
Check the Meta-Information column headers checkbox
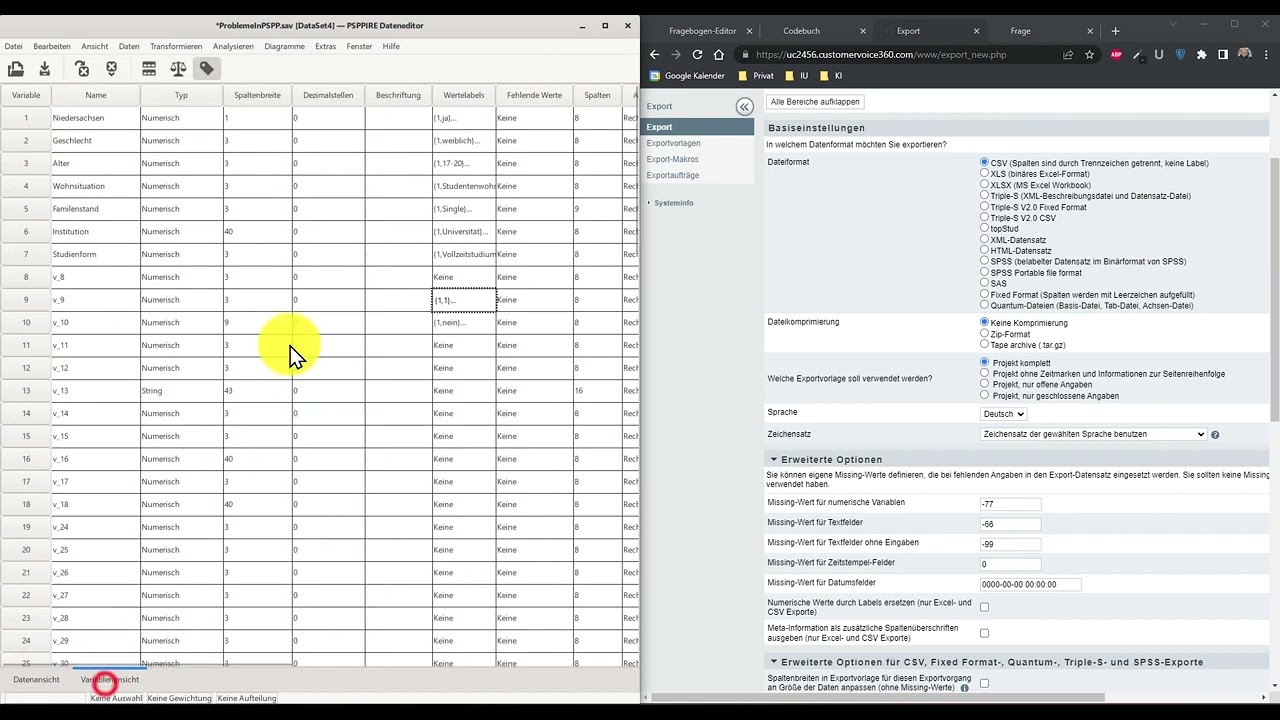984,633
